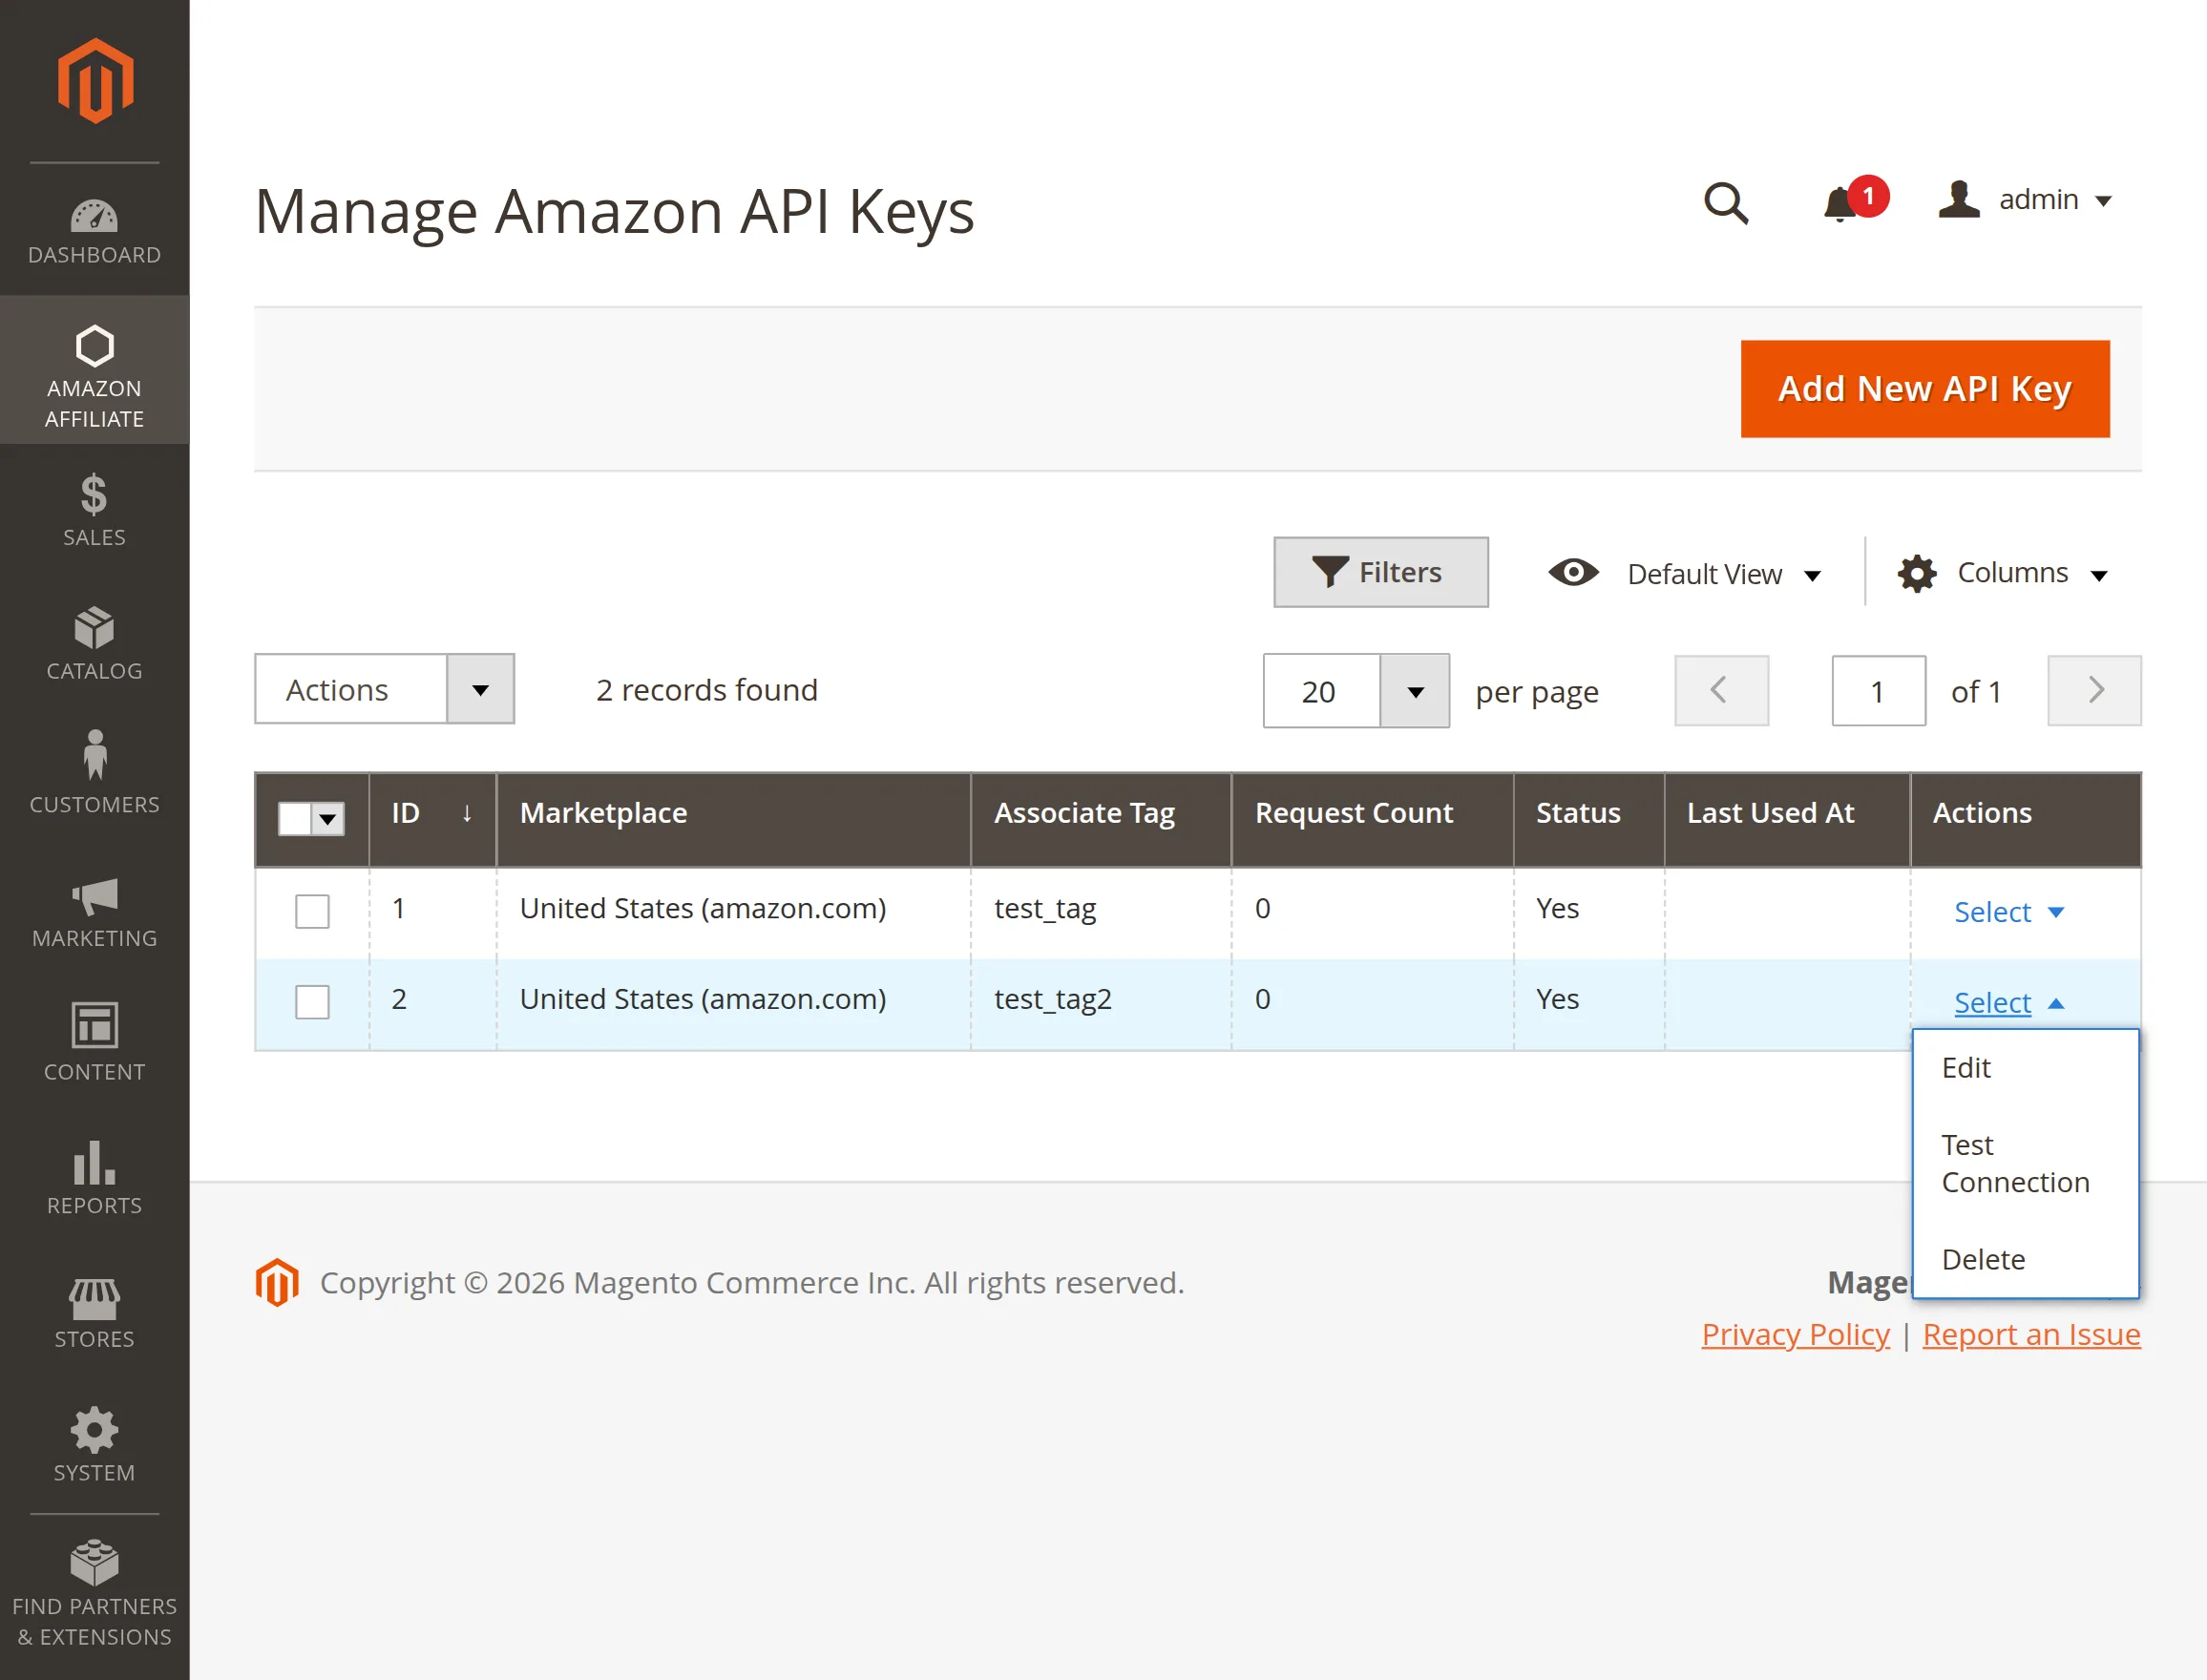Open Select actions for test_tag row
Screen dimensions: 2207x1680
pyautogui.click(x=2008, y=912)
